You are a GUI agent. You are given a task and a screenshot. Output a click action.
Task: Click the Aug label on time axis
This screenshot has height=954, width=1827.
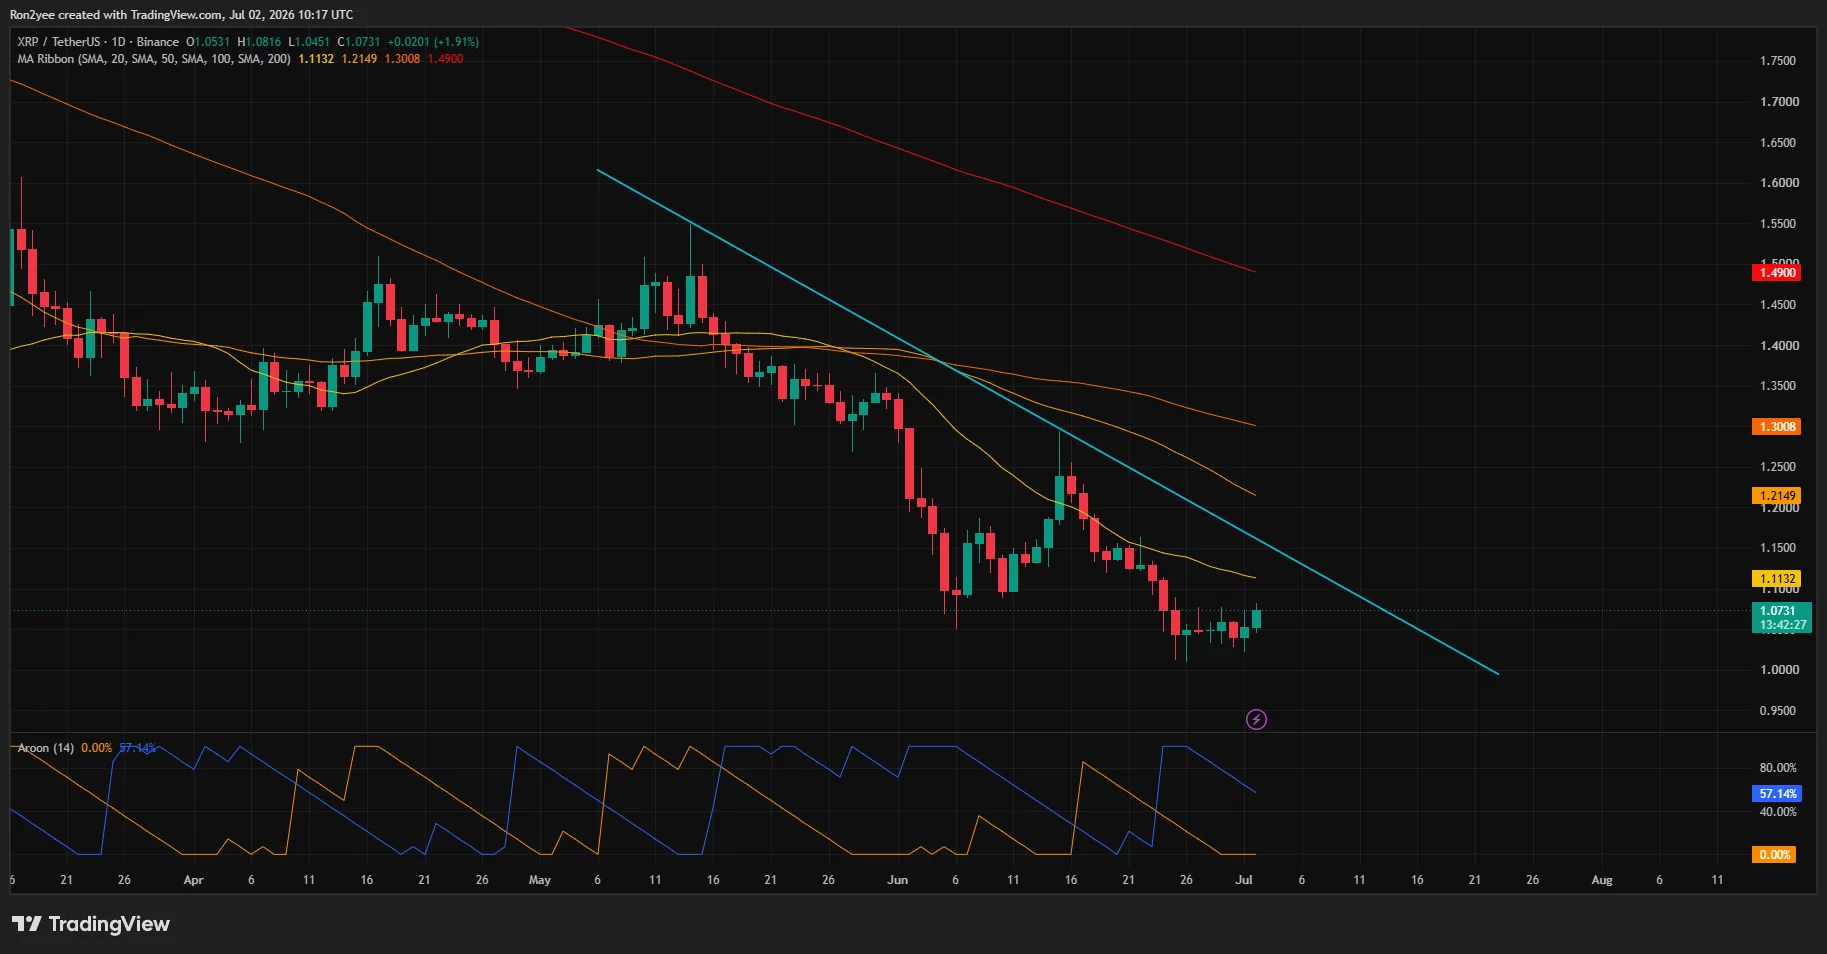(x=1601, y=880)
